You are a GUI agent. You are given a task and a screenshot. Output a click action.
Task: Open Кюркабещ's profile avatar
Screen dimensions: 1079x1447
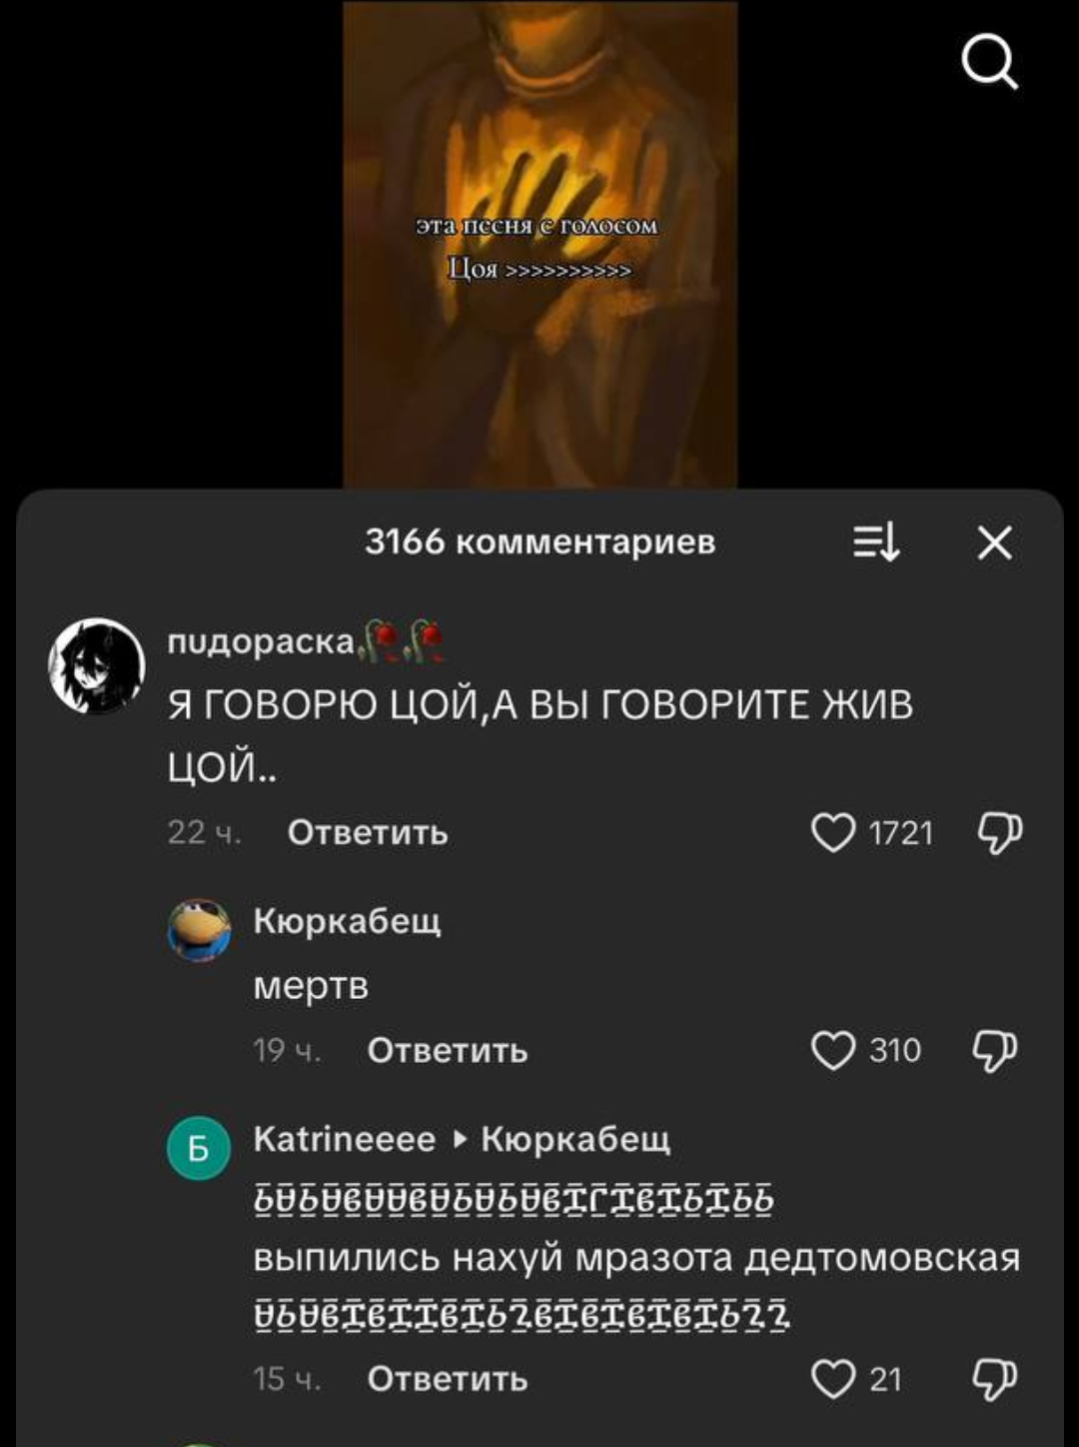coord(199,930)
